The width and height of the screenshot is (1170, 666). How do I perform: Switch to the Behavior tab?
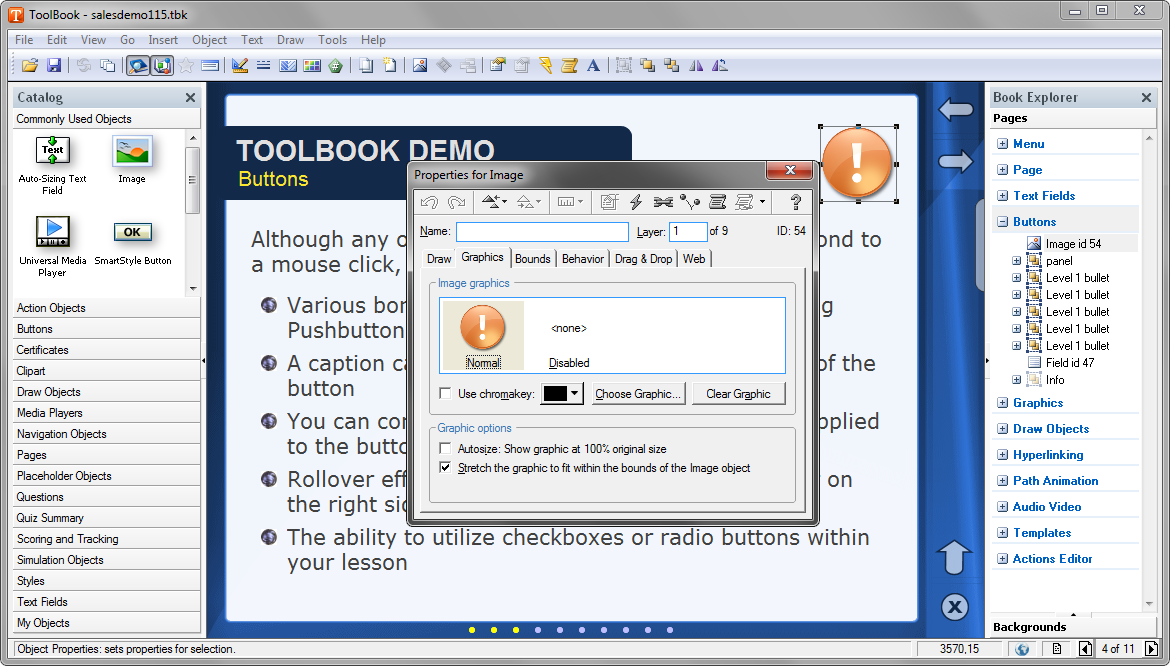[582, 259]
